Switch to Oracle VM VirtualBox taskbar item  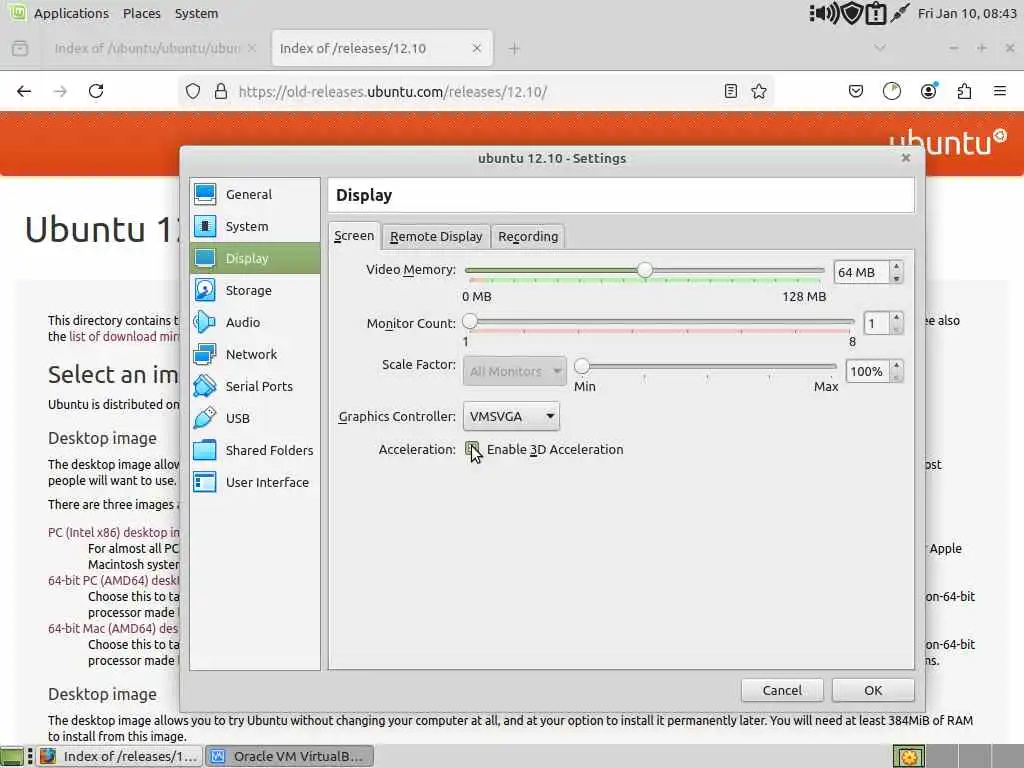point(289,756)
